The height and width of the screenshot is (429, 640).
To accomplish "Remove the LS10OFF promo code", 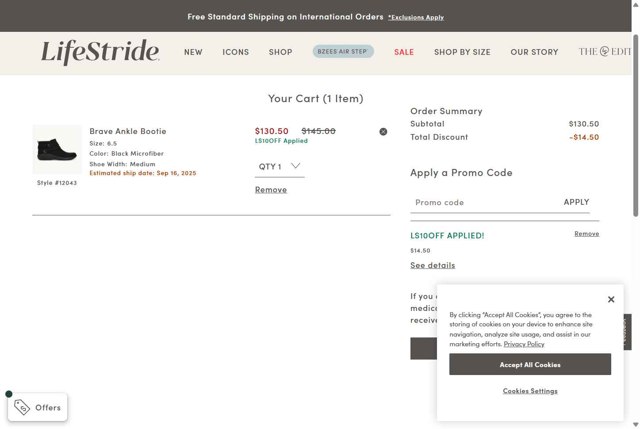I will click(x=587, y=234).
